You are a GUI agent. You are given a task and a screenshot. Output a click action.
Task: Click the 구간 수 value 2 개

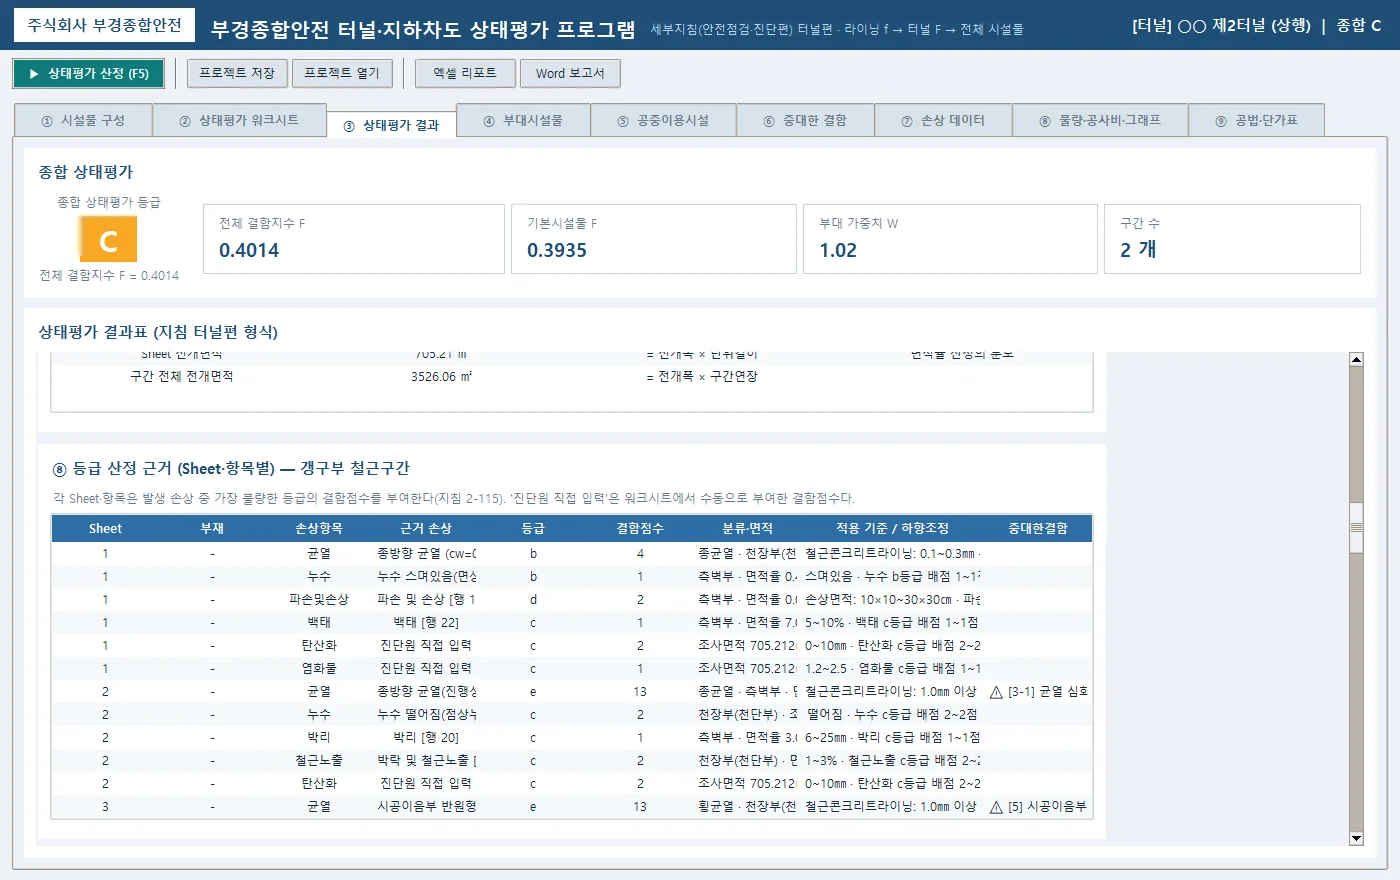[1138, 250]
